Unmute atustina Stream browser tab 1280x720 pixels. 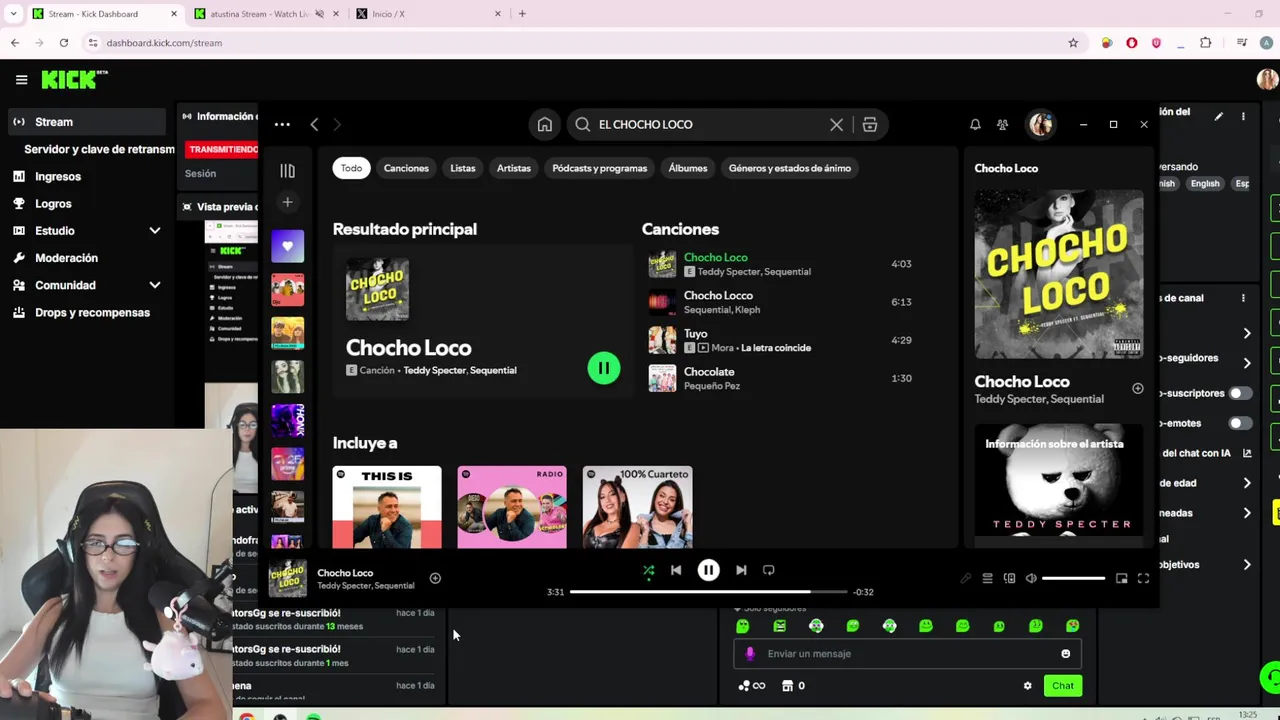(320, 14)
